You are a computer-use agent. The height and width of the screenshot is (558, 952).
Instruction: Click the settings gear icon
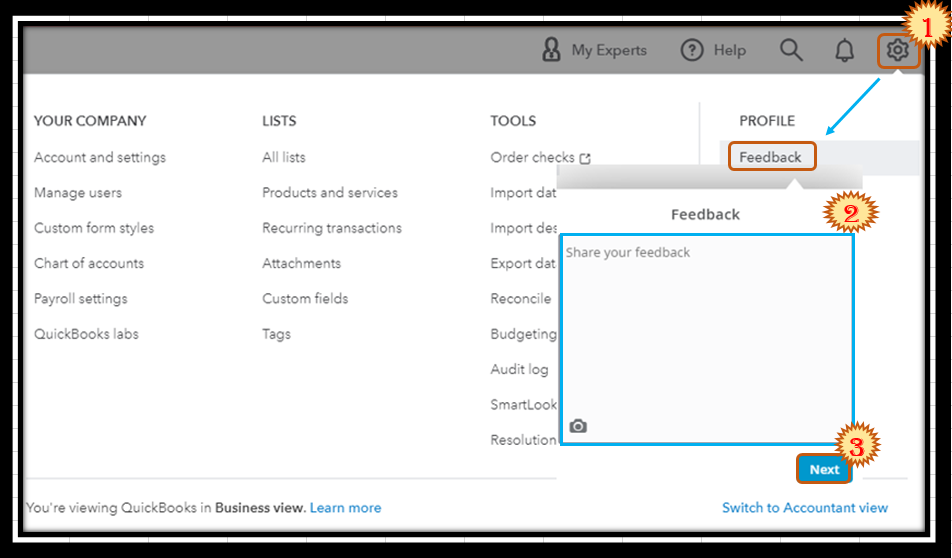tap(897, 50)
